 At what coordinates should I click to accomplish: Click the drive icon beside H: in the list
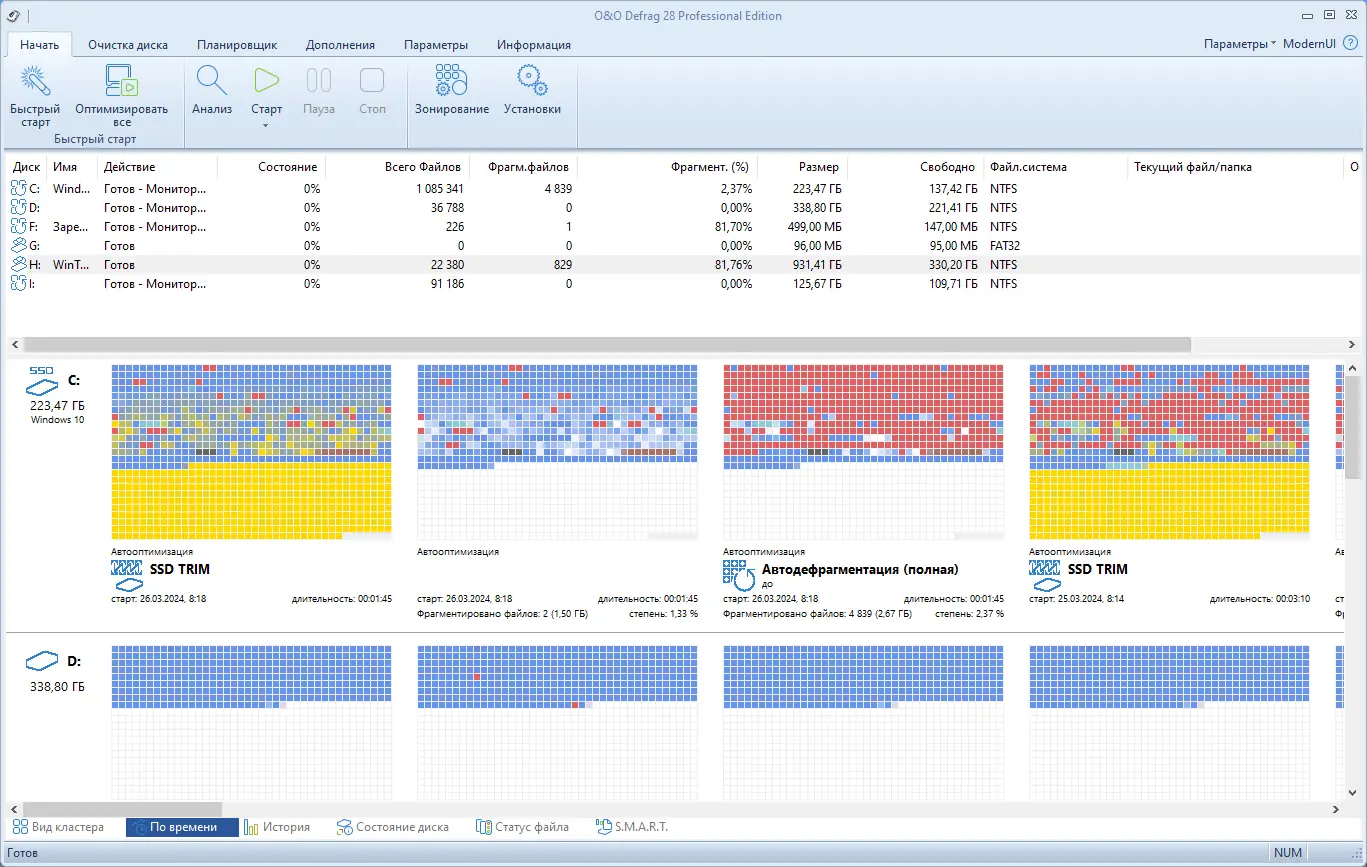pyautogui.click(x=19, y=265)
